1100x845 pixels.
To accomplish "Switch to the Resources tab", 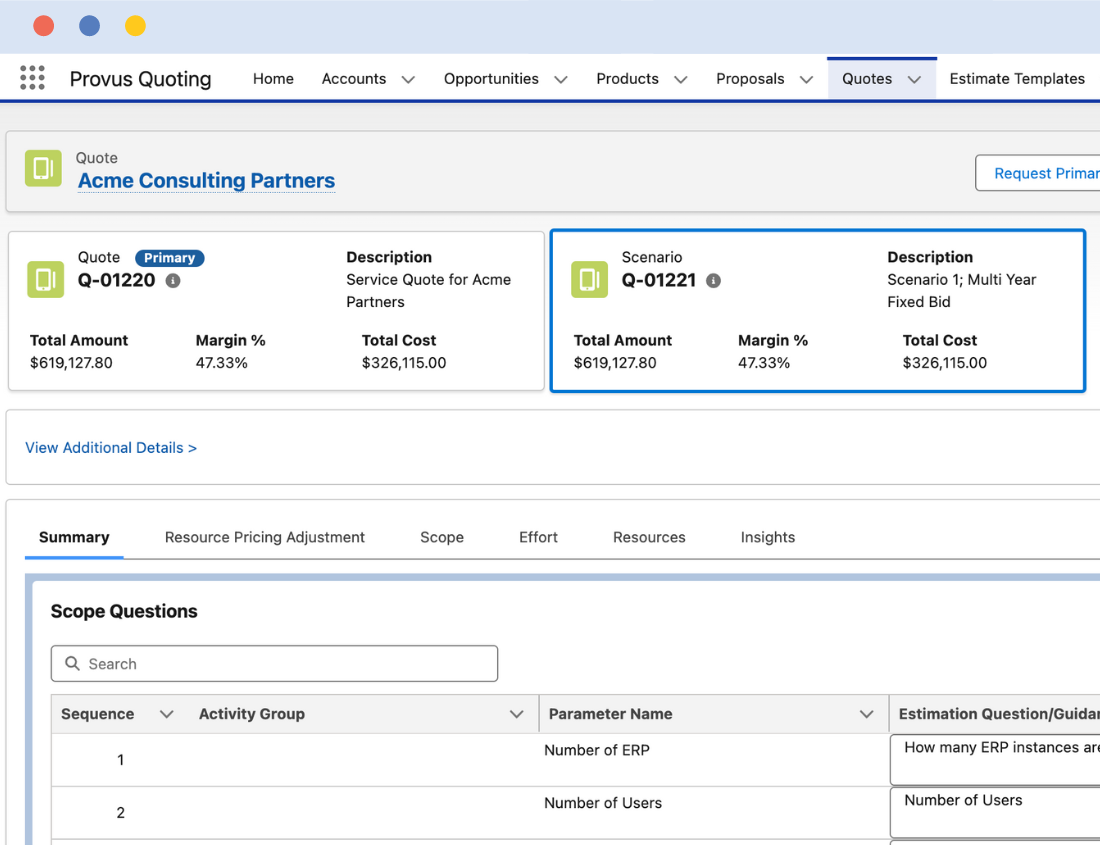I will tap(649, 537).
